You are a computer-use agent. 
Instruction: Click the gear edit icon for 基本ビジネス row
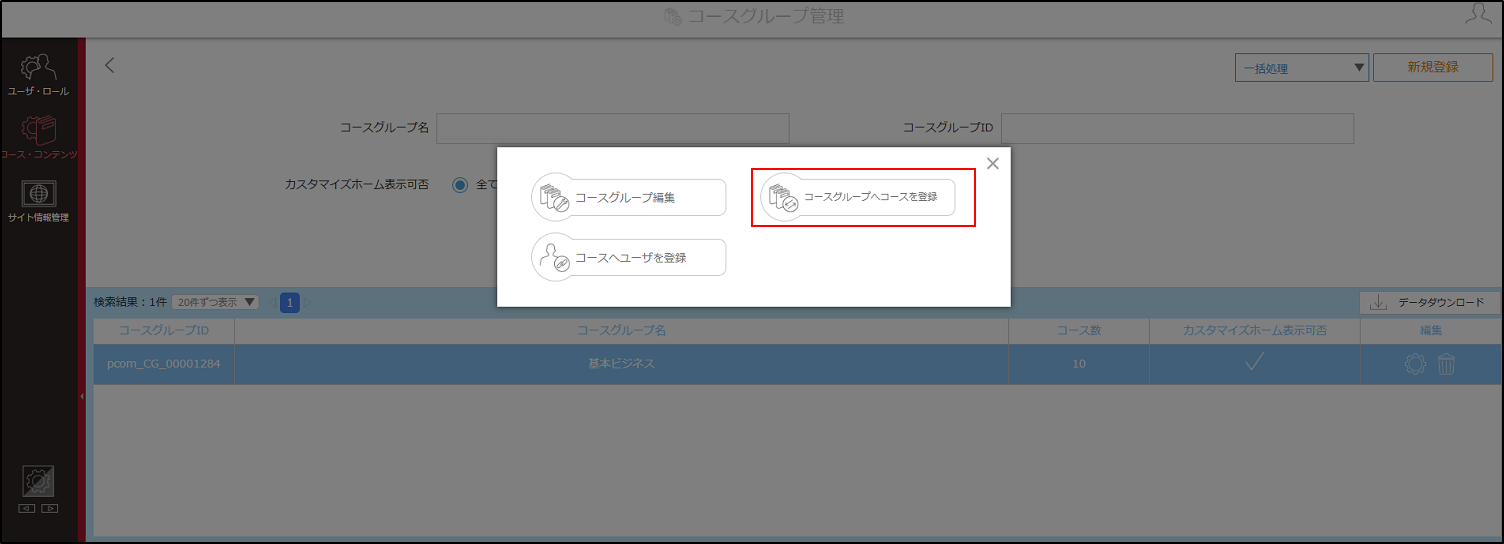click(1414, 364)
